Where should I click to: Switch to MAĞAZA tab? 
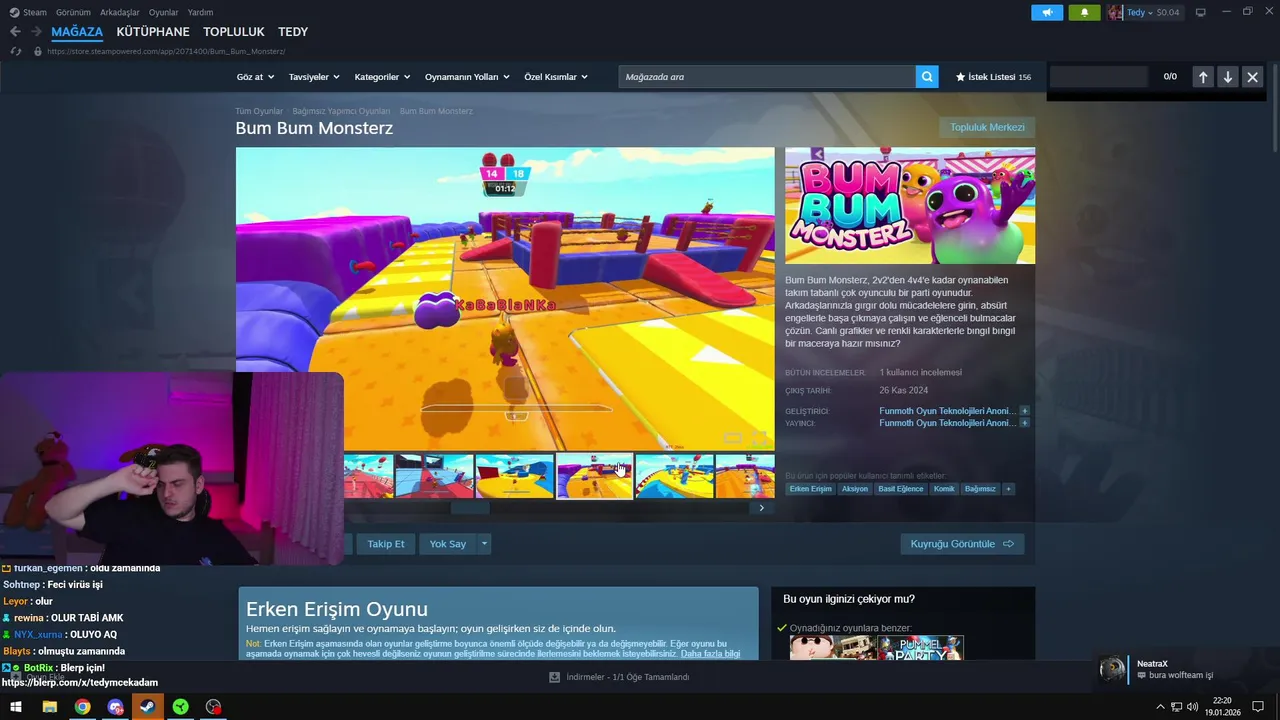[x=77, y=32]
